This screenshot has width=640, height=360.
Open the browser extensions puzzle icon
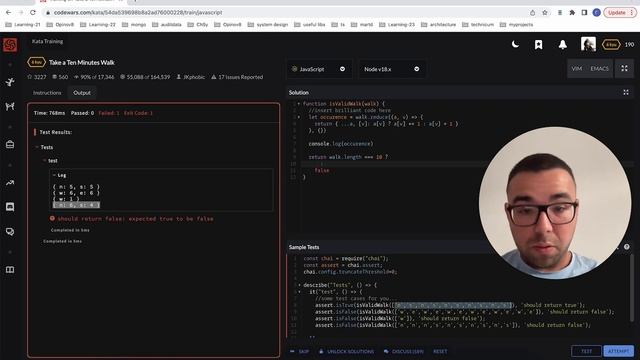tap(572, 13)
